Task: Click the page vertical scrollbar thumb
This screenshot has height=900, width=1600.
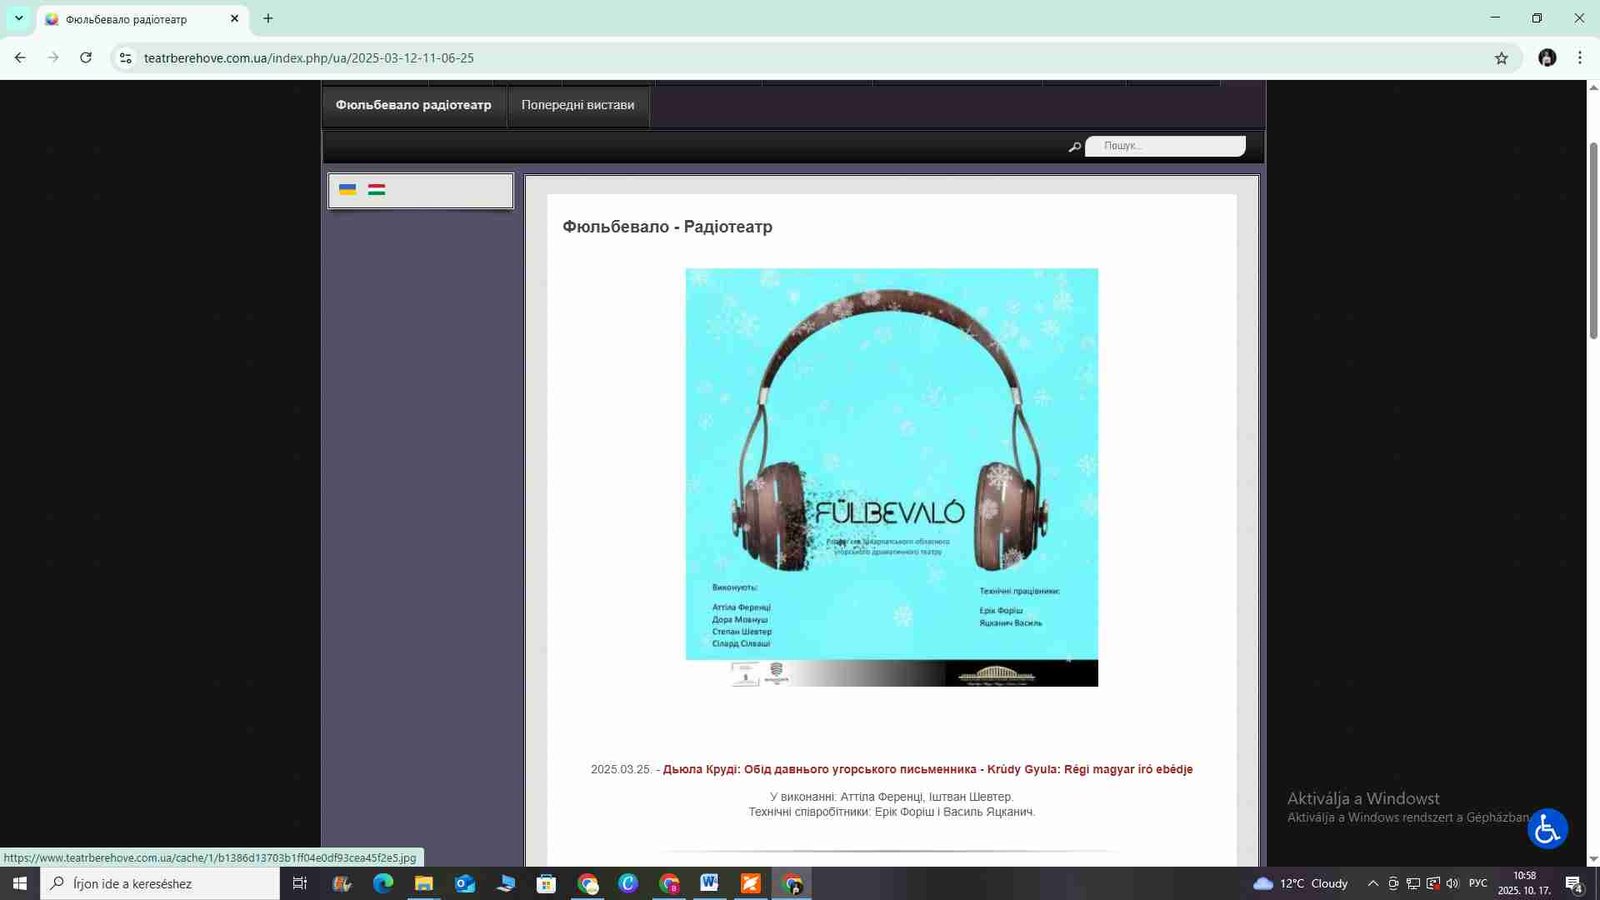Action: click(x=1593, y=240)
